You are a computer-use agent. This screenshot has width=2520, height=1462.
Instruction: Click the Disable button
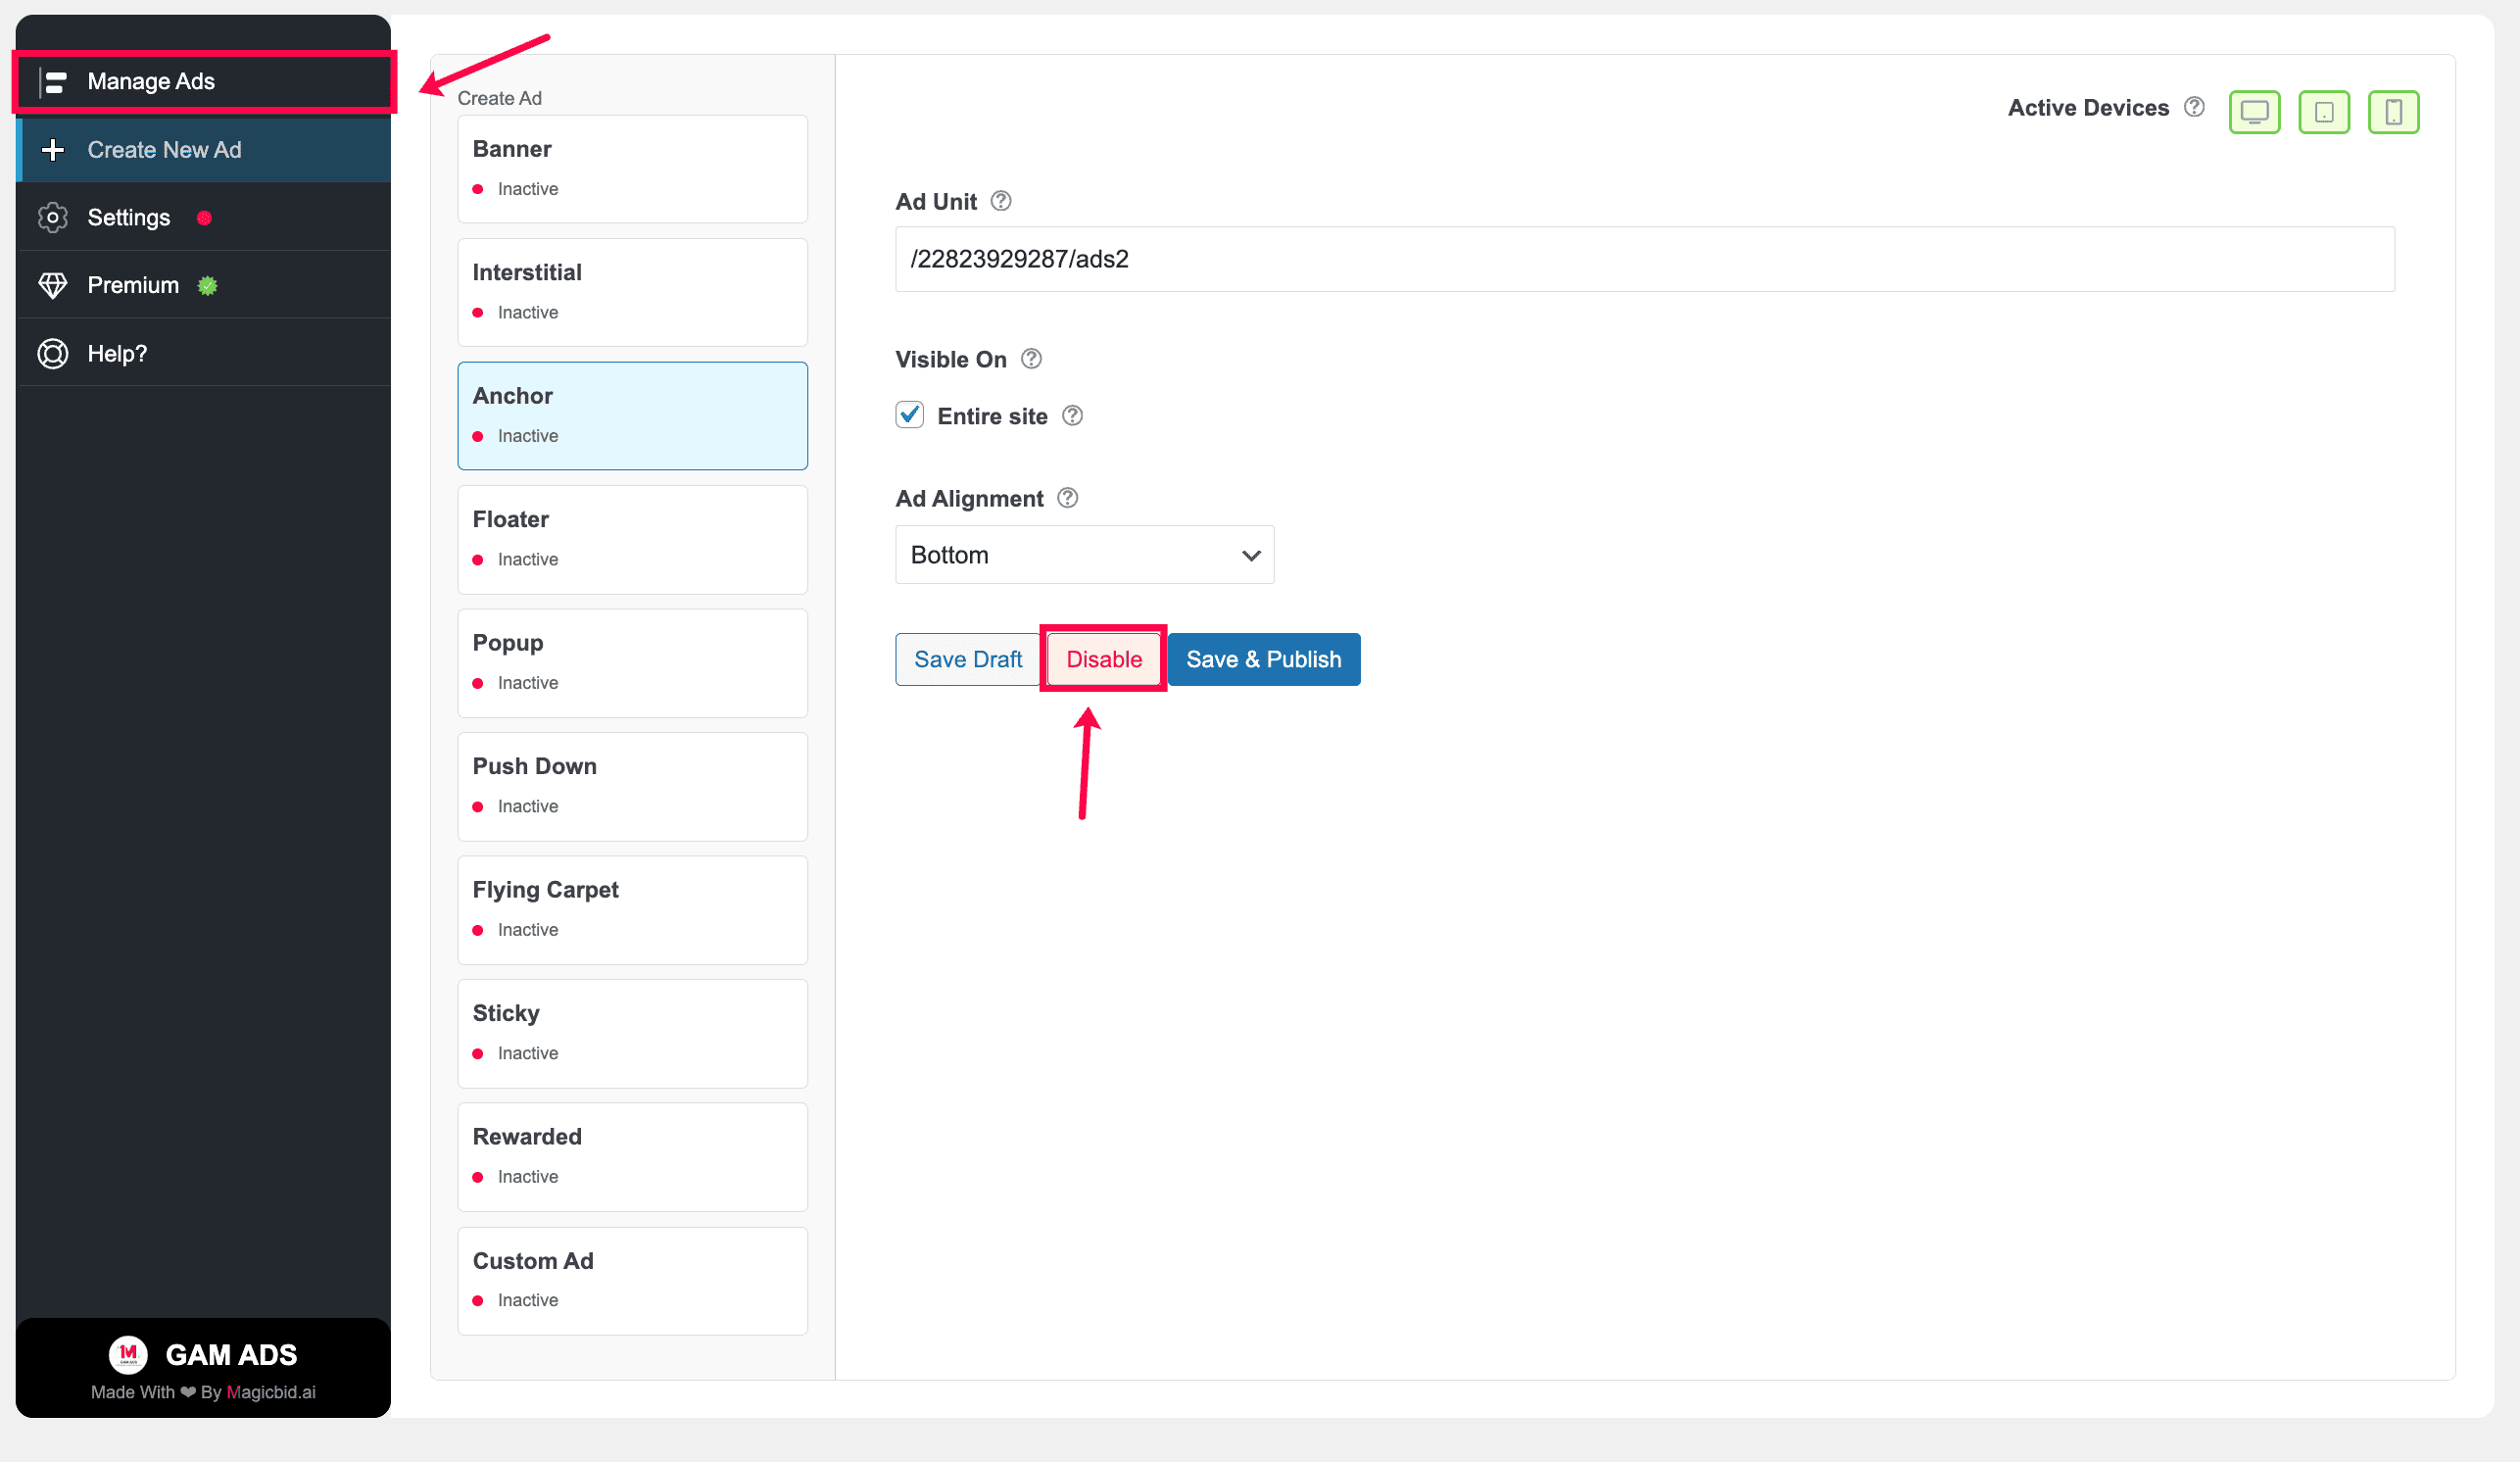(x=1104, y=660)
